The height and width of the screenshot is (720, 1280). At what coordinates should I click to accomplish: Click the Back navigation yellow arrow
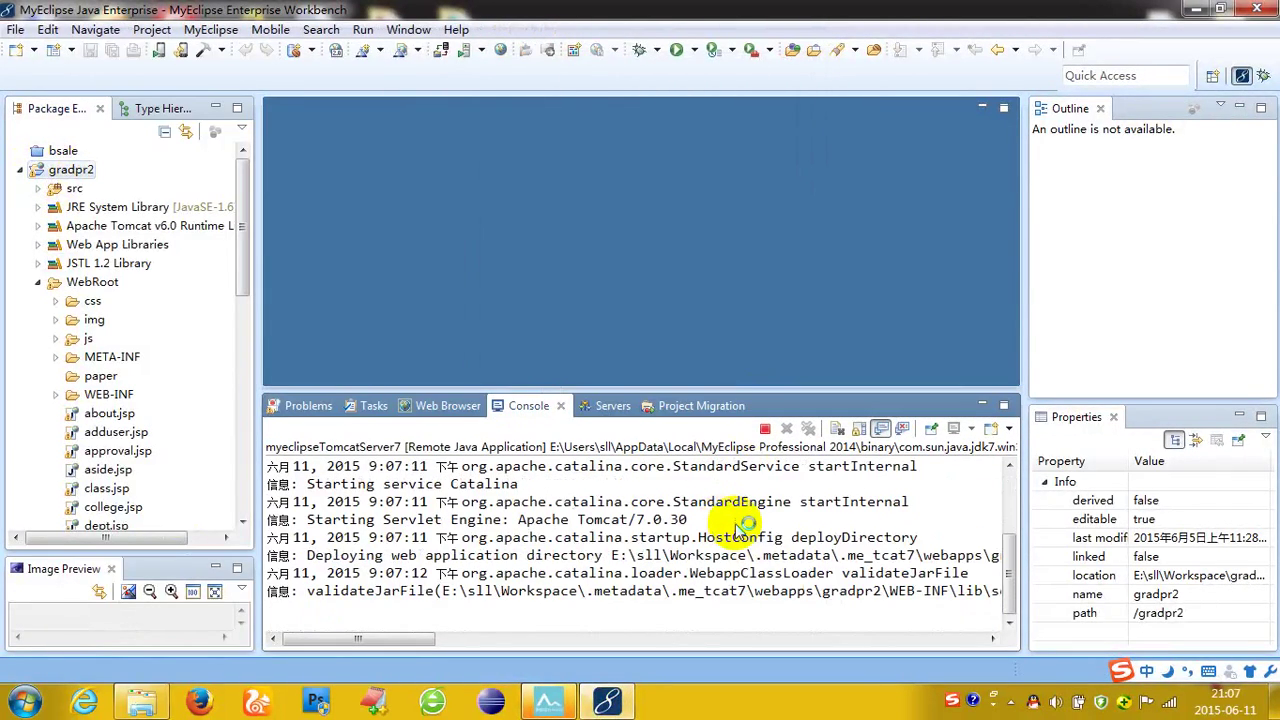[x=997, y=50]
